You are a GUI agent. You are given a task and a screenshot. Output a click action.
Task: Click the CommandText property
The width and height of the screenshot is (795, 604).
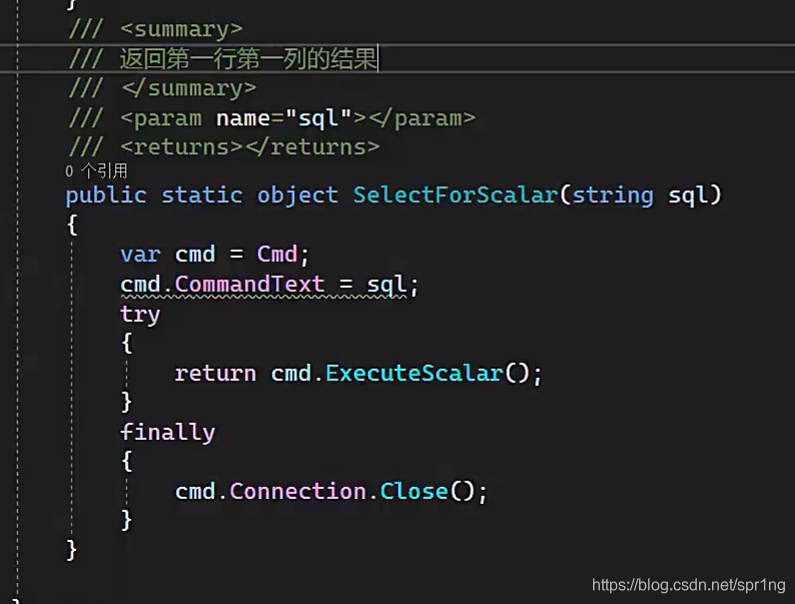pyautogui.click(x=249, y=284)
